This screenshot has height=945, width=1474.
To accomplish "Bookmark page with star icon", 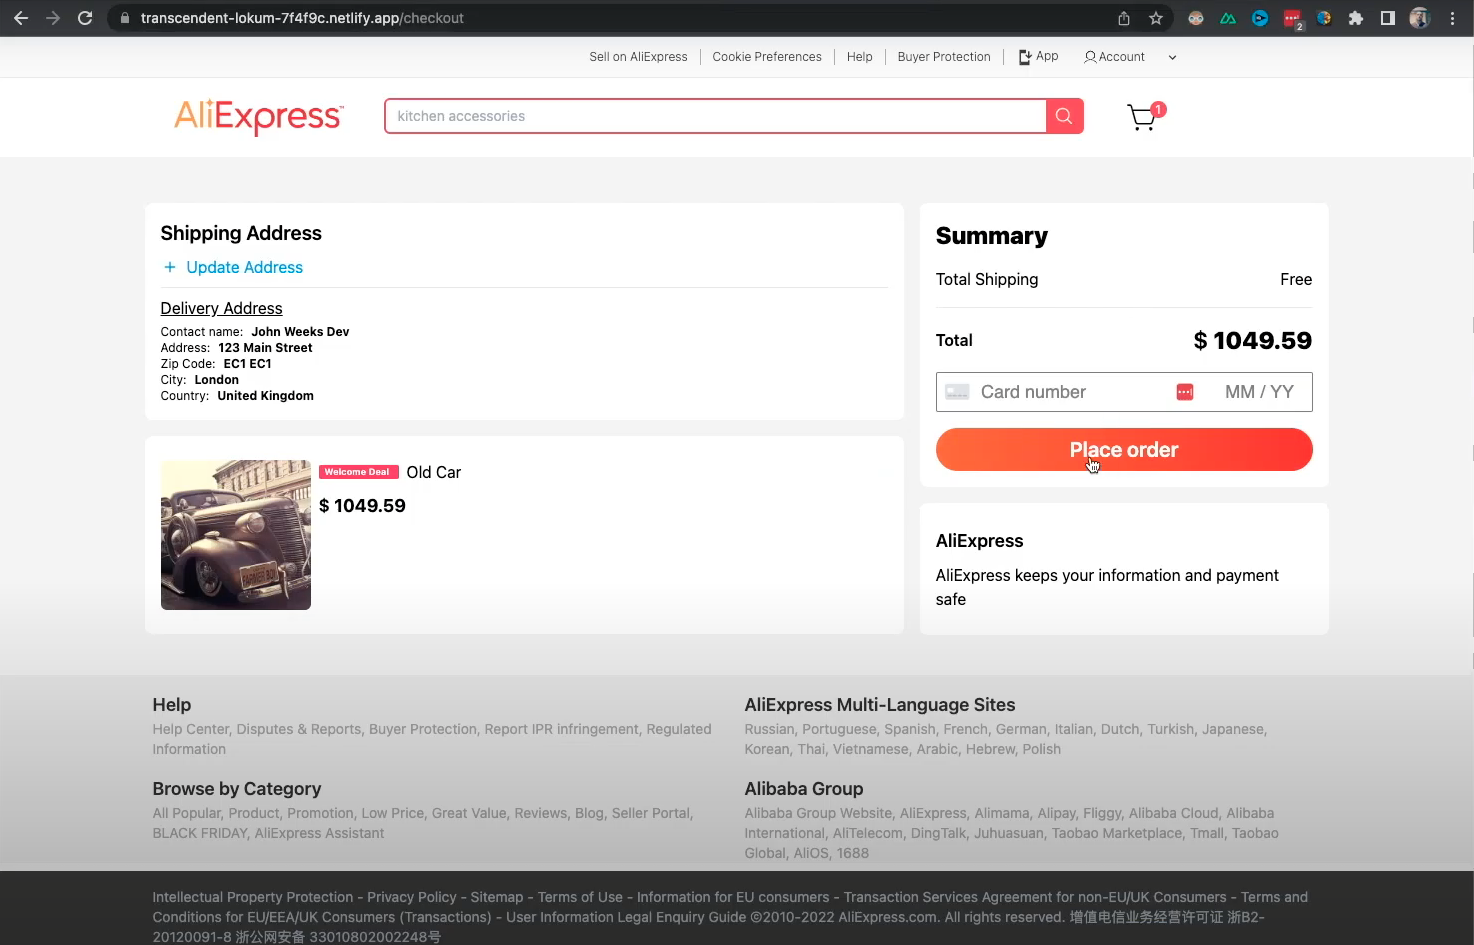I will pyautogui.click(x=1156, y=18).
